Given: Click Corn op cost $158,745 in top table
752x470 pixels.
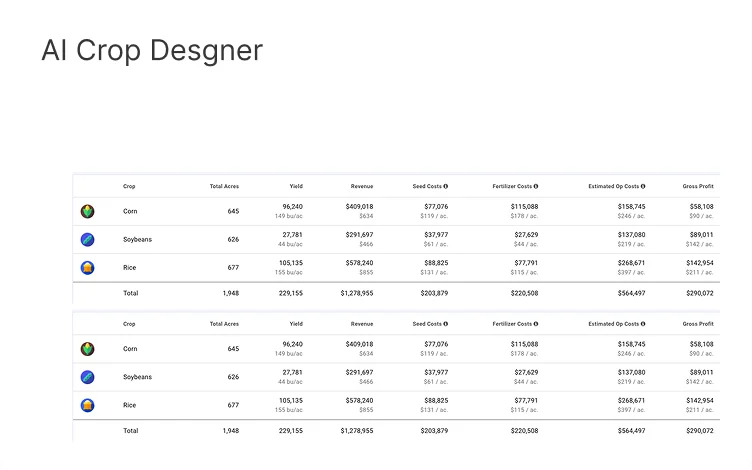Looking at the screenshot, I should (631, 207).
